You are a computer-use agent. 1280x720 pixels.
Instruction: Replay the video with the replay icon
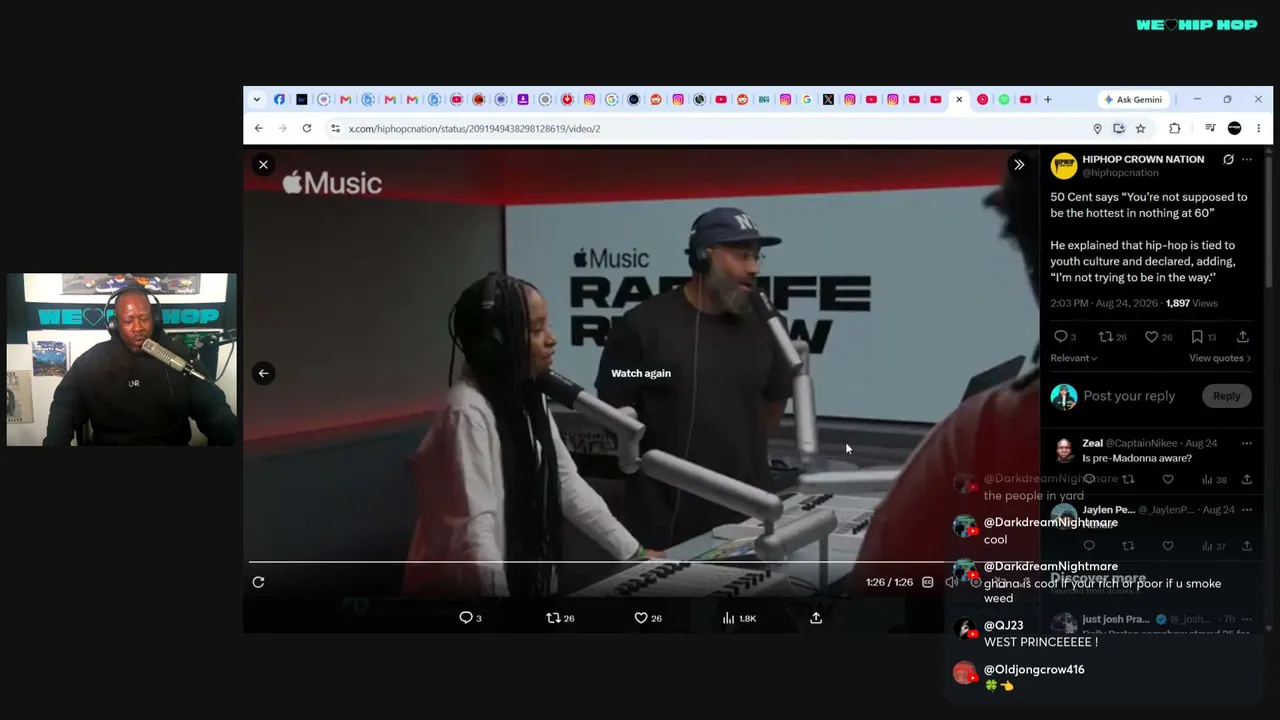(258, 582)
